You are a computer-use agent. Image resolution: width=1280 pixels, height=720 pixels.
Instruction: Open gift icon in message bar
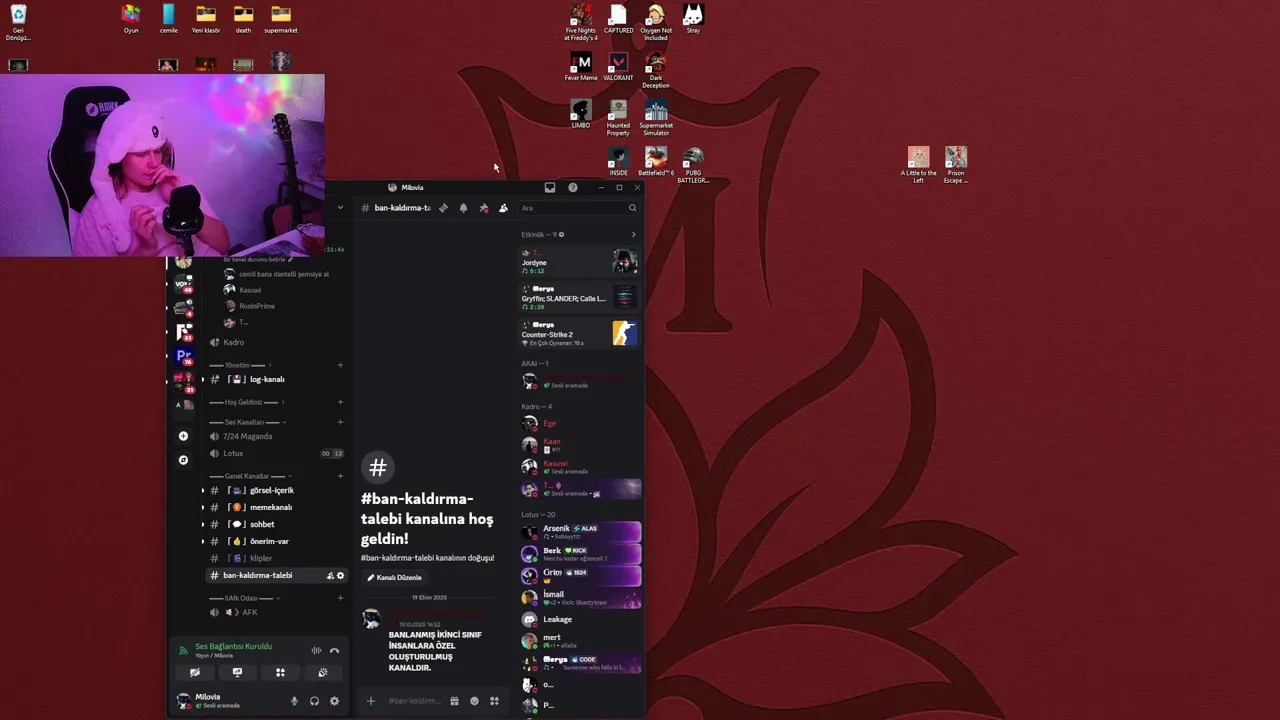point(454,701)
